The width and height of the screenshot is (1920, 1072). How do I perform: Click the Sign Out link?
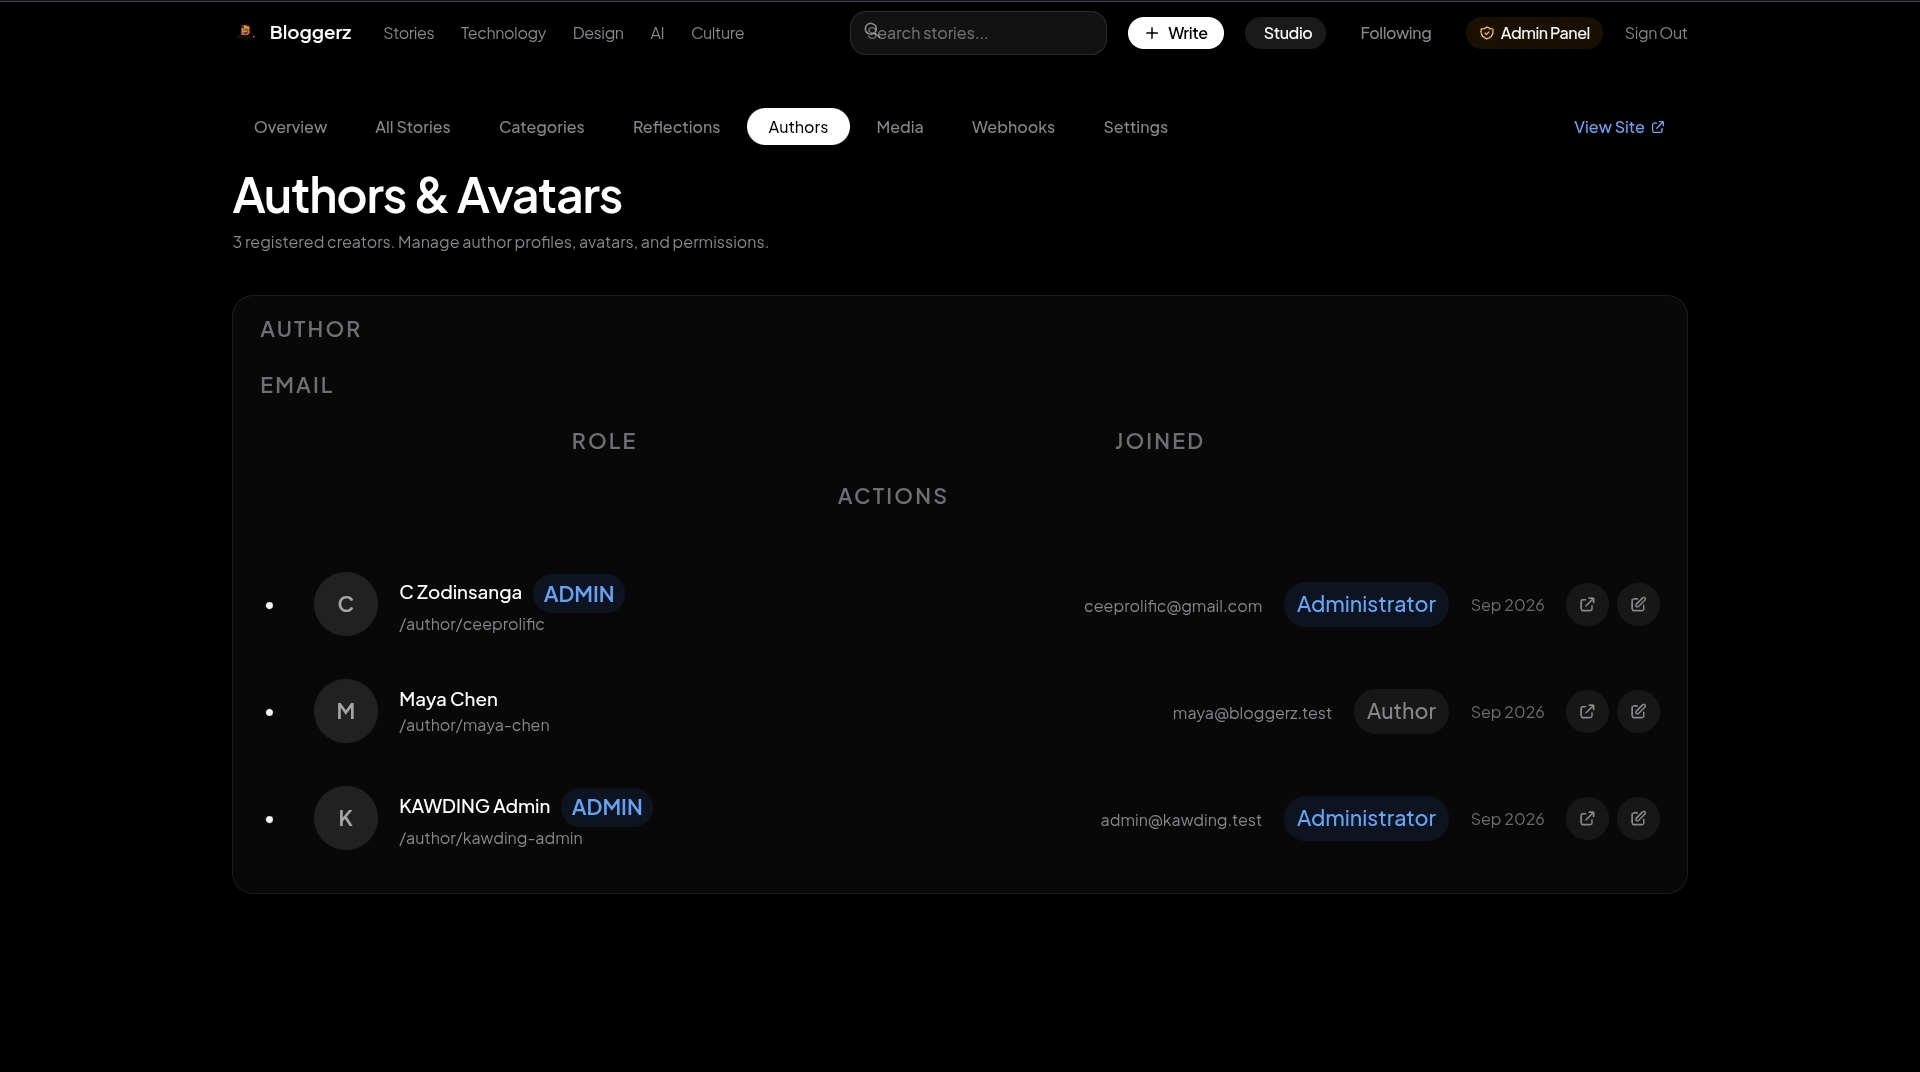click(1656, 33)
